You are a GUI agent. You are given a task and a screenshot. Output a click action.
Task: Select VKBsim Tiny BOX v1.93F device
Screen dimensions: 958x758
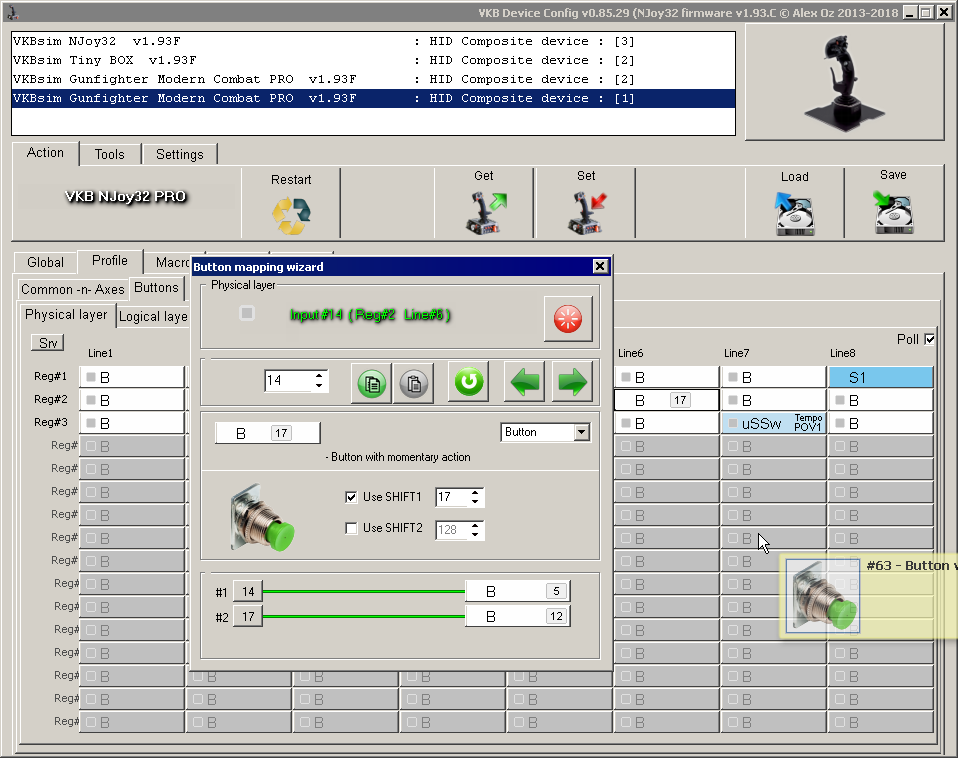(x=373, y=60)
